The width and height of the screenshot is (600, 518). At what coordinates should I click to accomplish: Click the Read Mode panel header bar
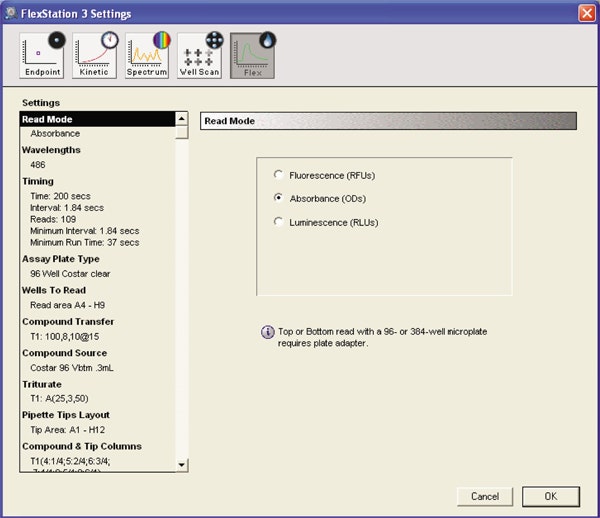[388, 121]
